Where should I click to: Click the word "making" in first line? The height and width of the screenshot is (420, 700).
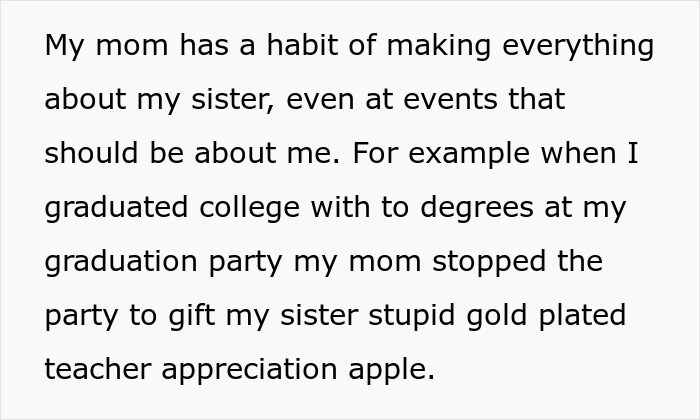pos(439,46)
